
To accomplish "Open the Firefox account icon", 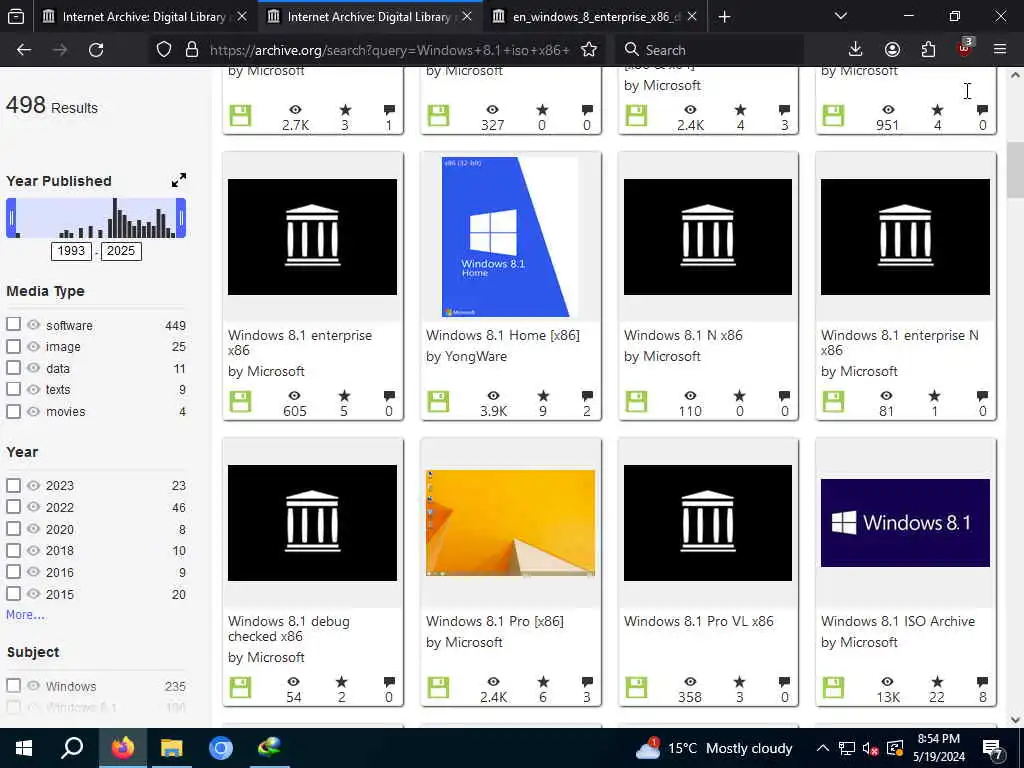I will 892,50.
